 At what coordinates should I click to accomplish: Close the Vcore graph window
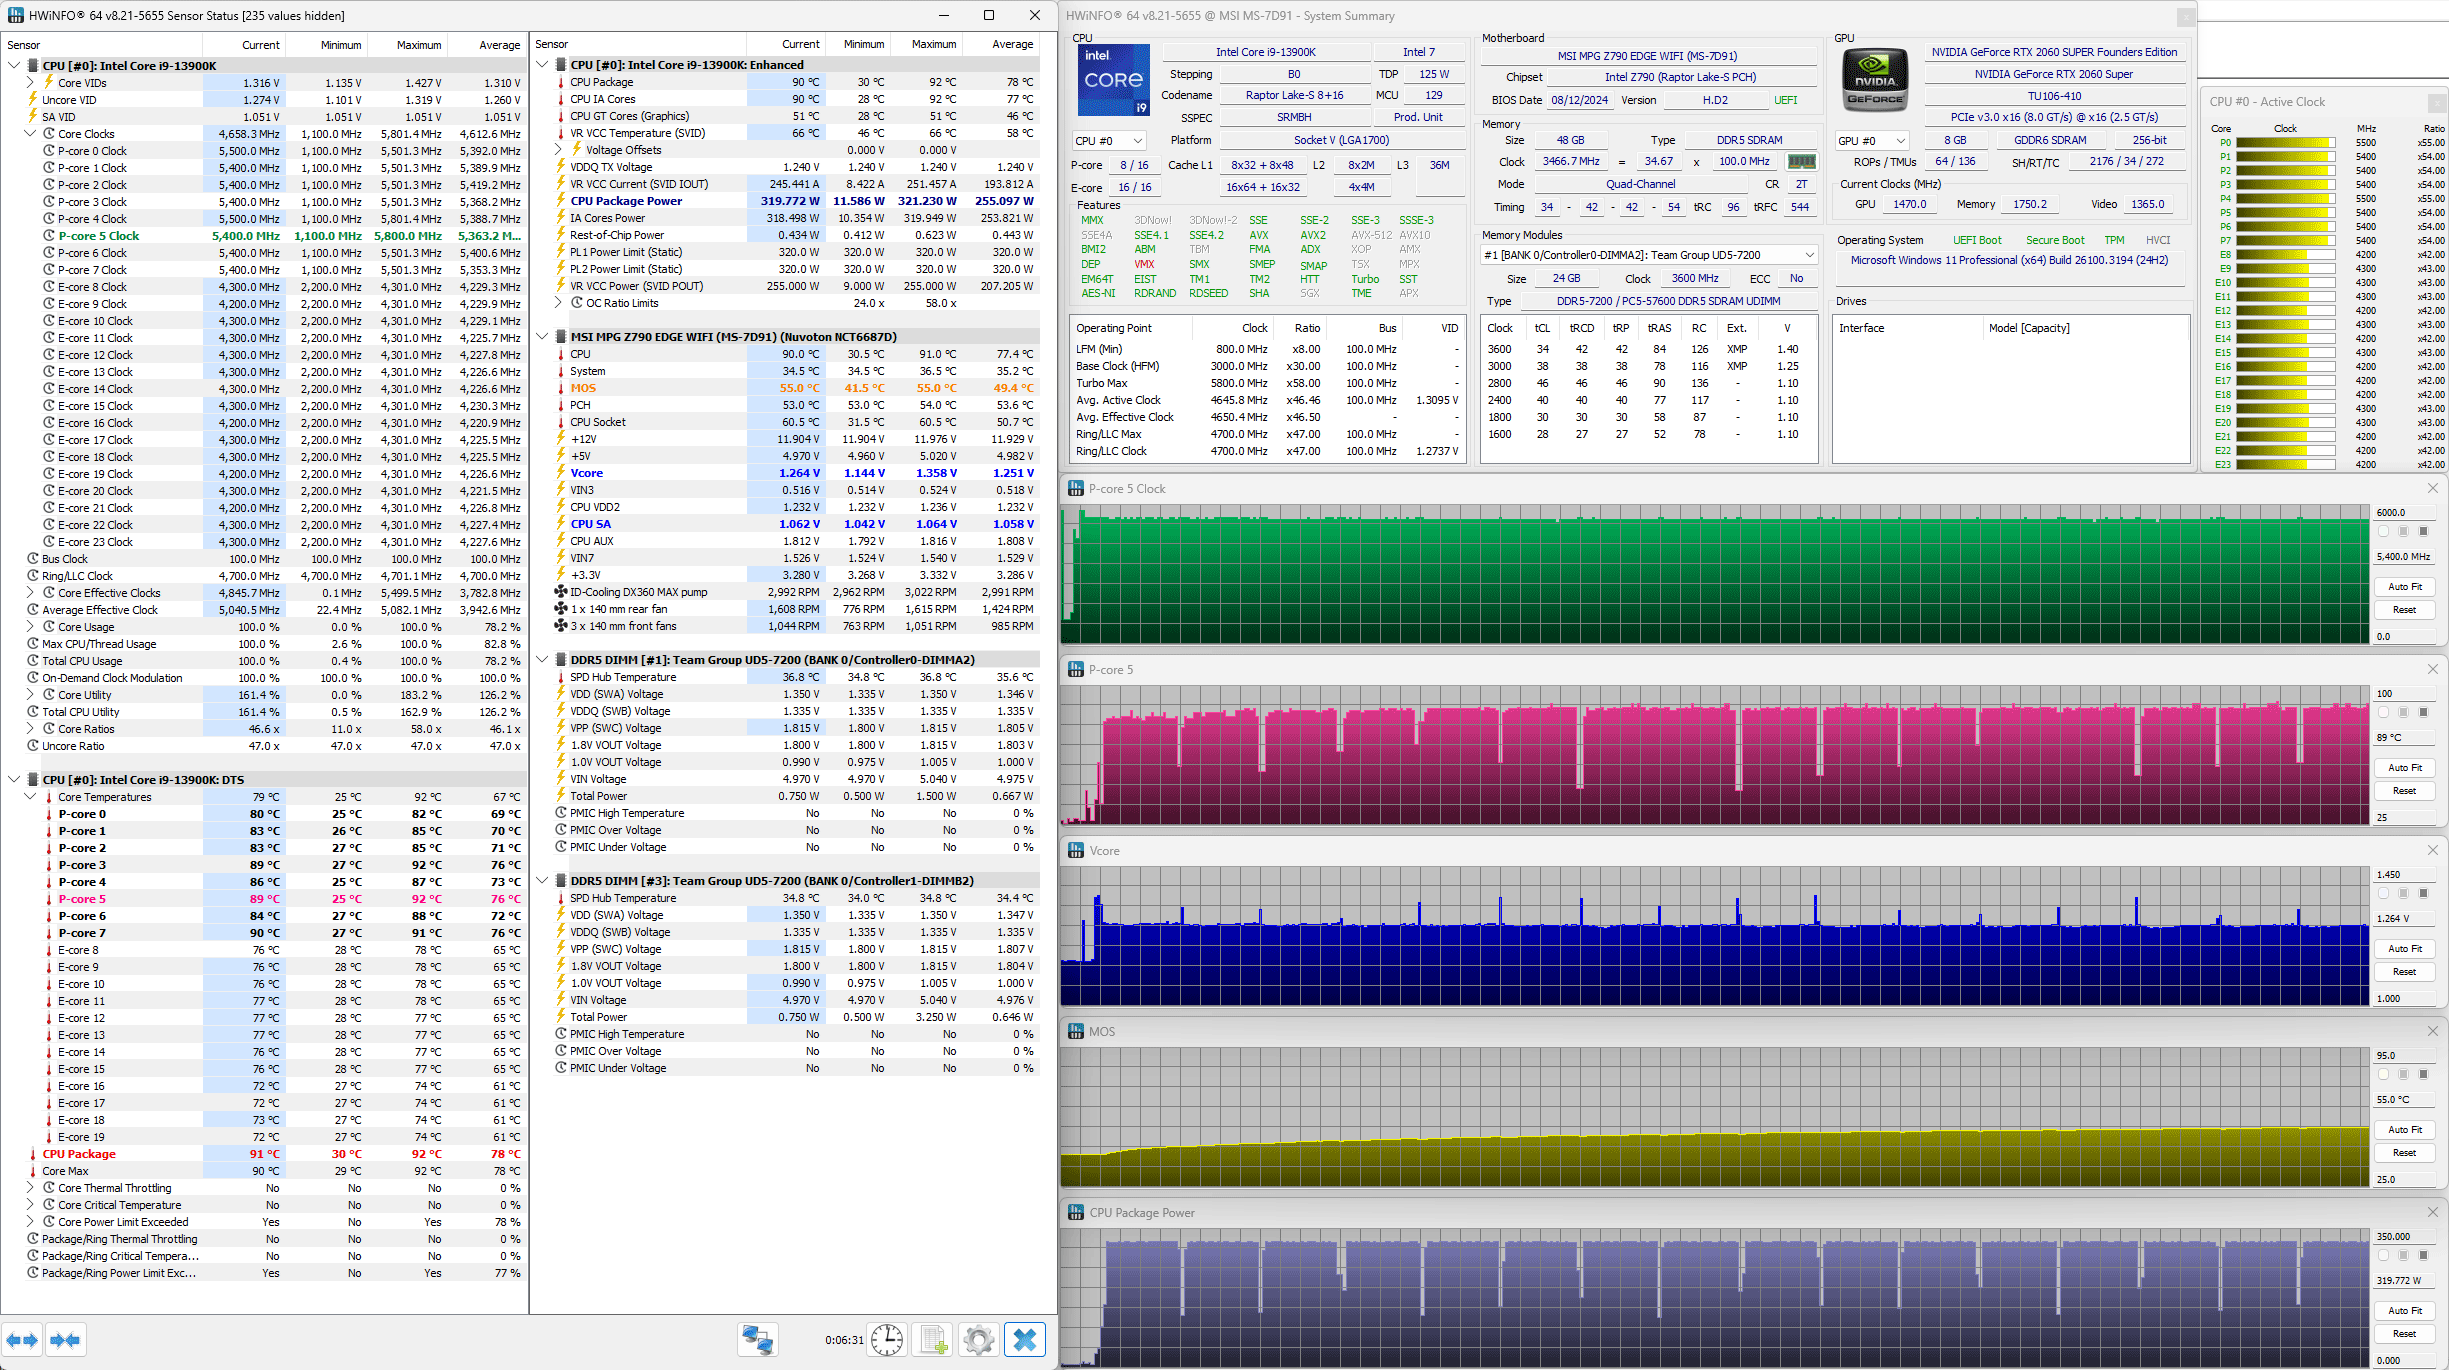point(2433,850)
